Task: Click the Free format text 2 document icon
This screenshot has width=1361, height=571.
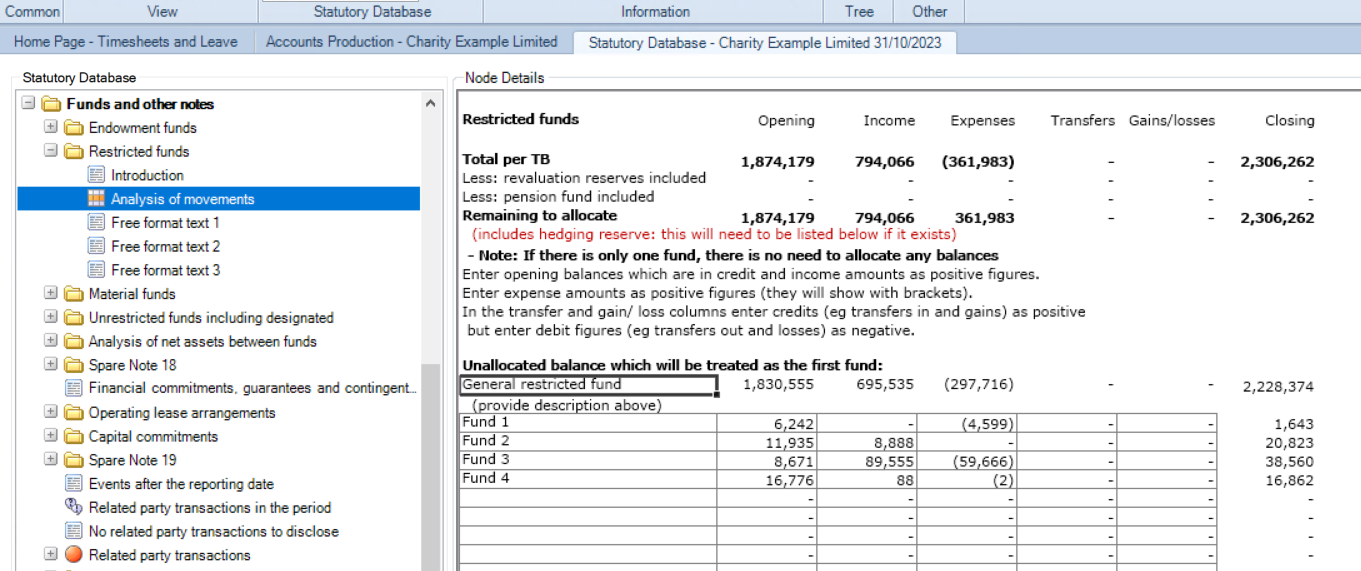Action: [x=96, y=246]
